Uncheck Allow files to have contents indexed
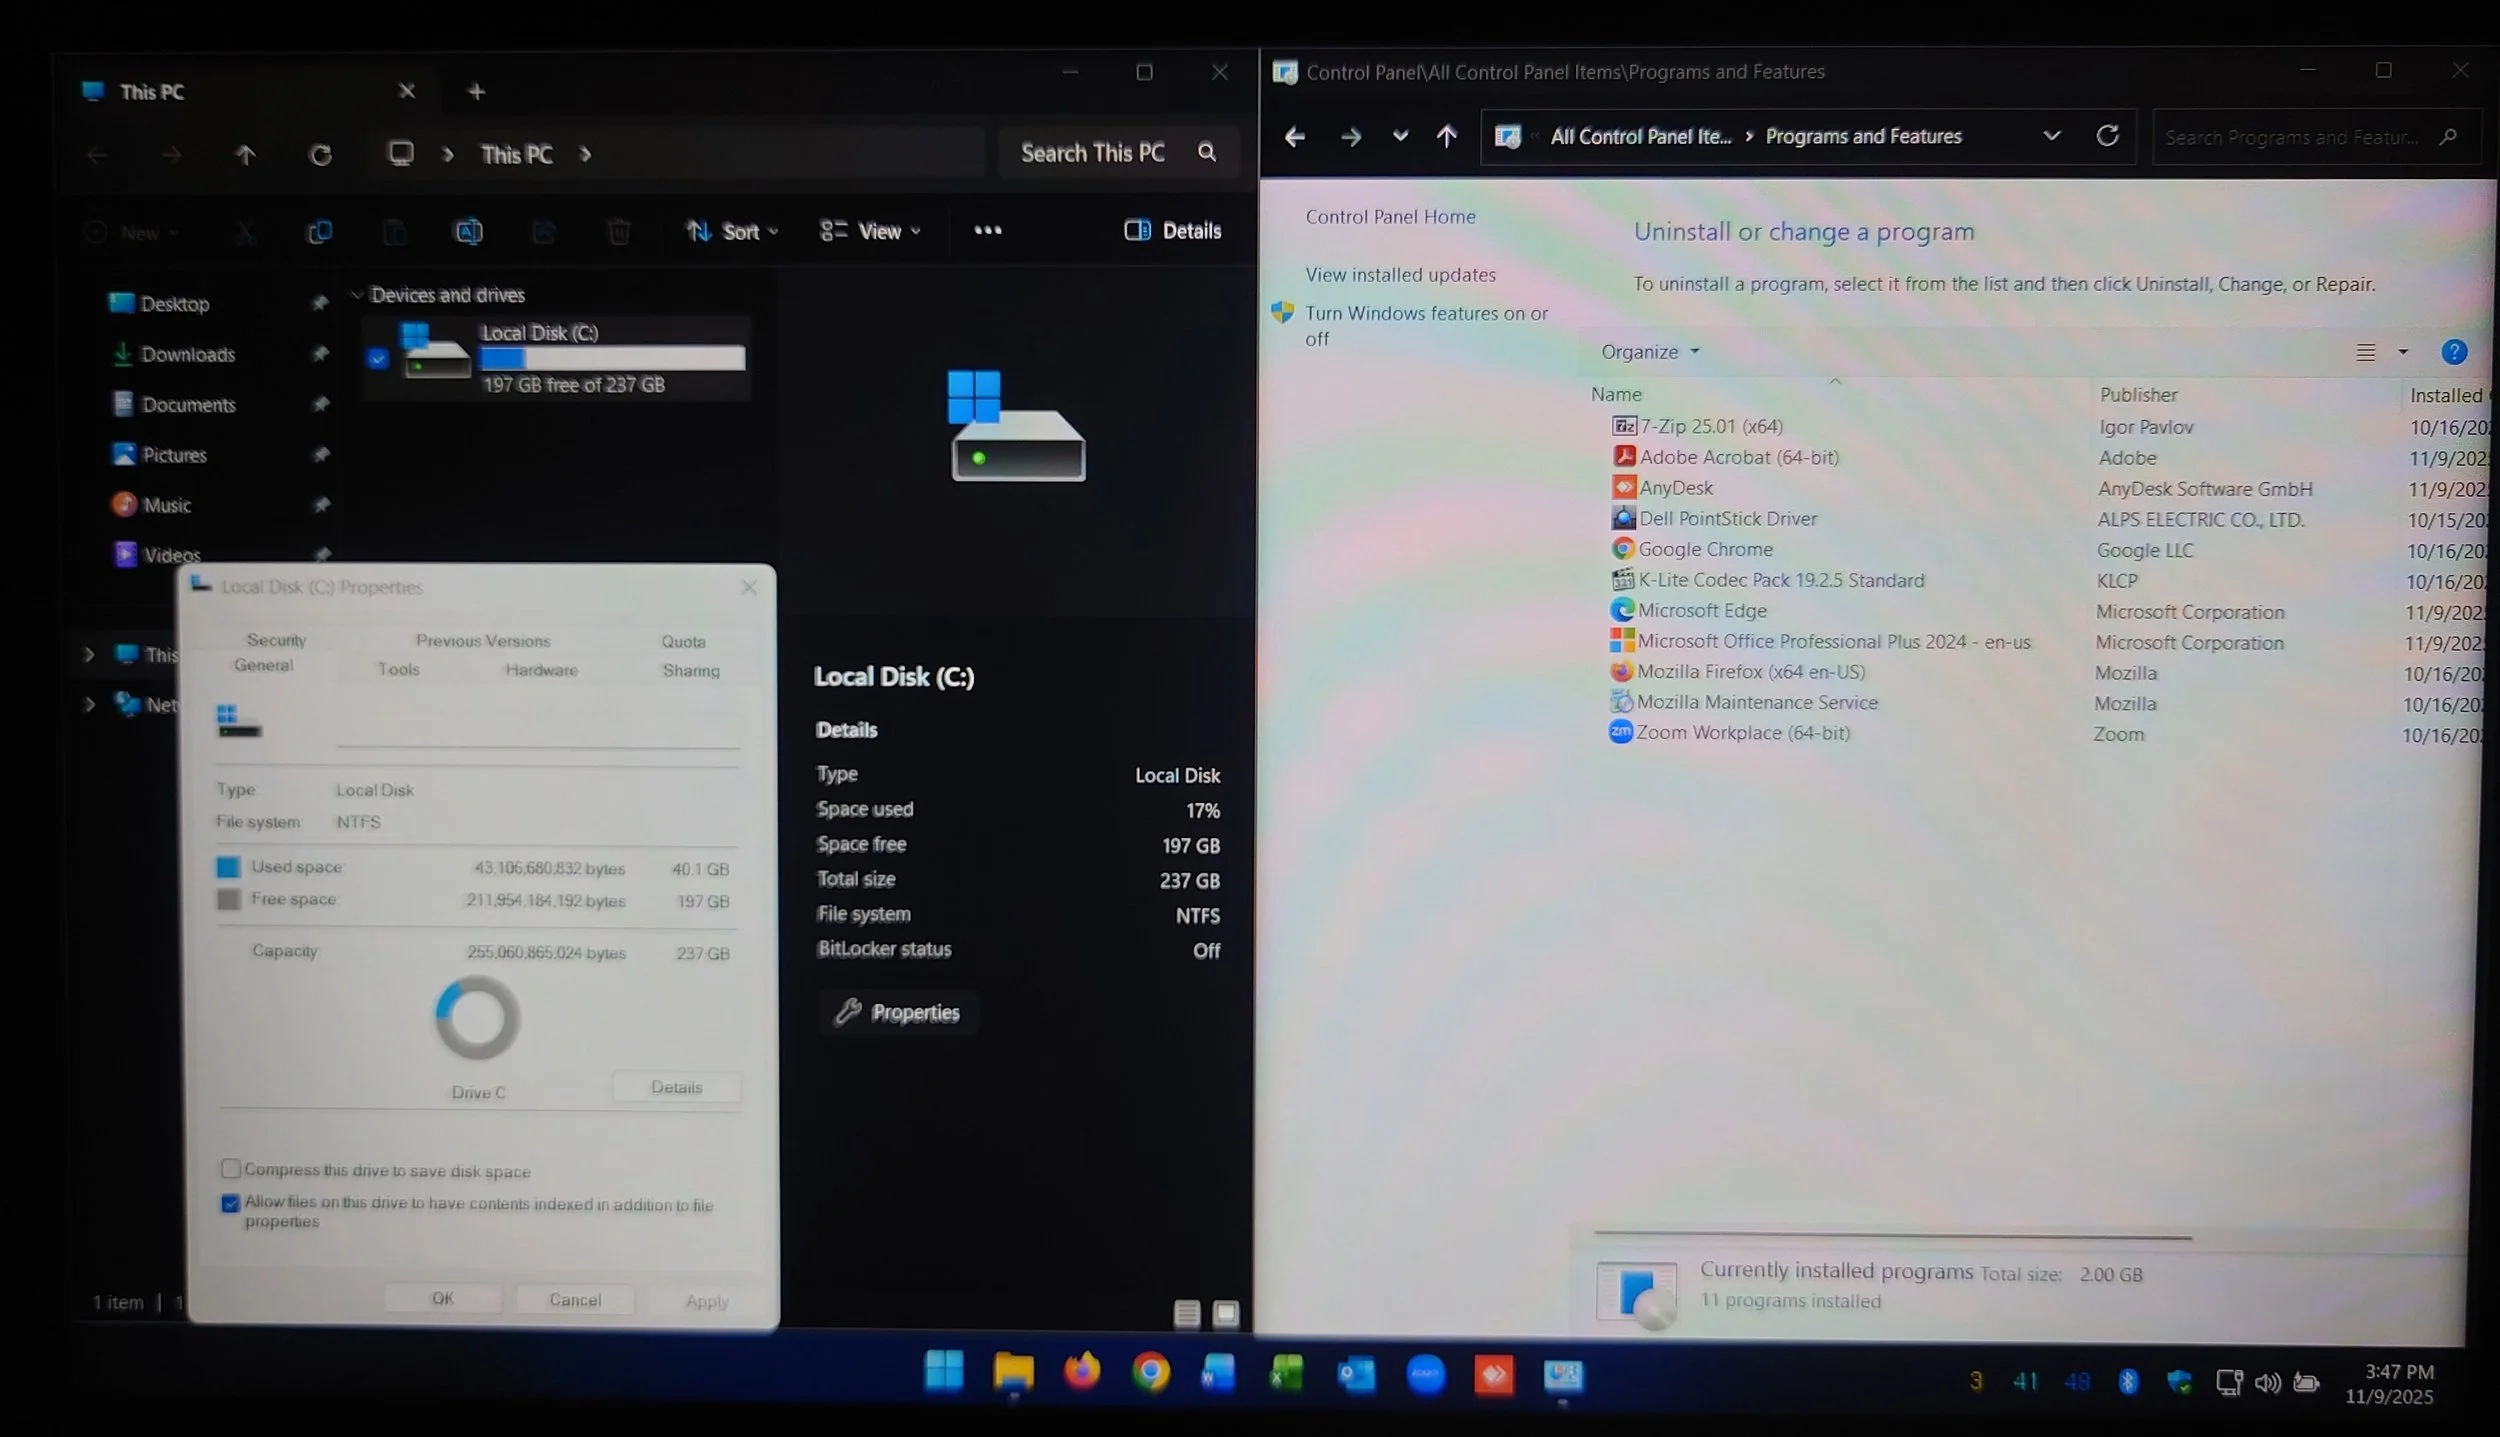 pyautogui.click(x=231, y=1203)
